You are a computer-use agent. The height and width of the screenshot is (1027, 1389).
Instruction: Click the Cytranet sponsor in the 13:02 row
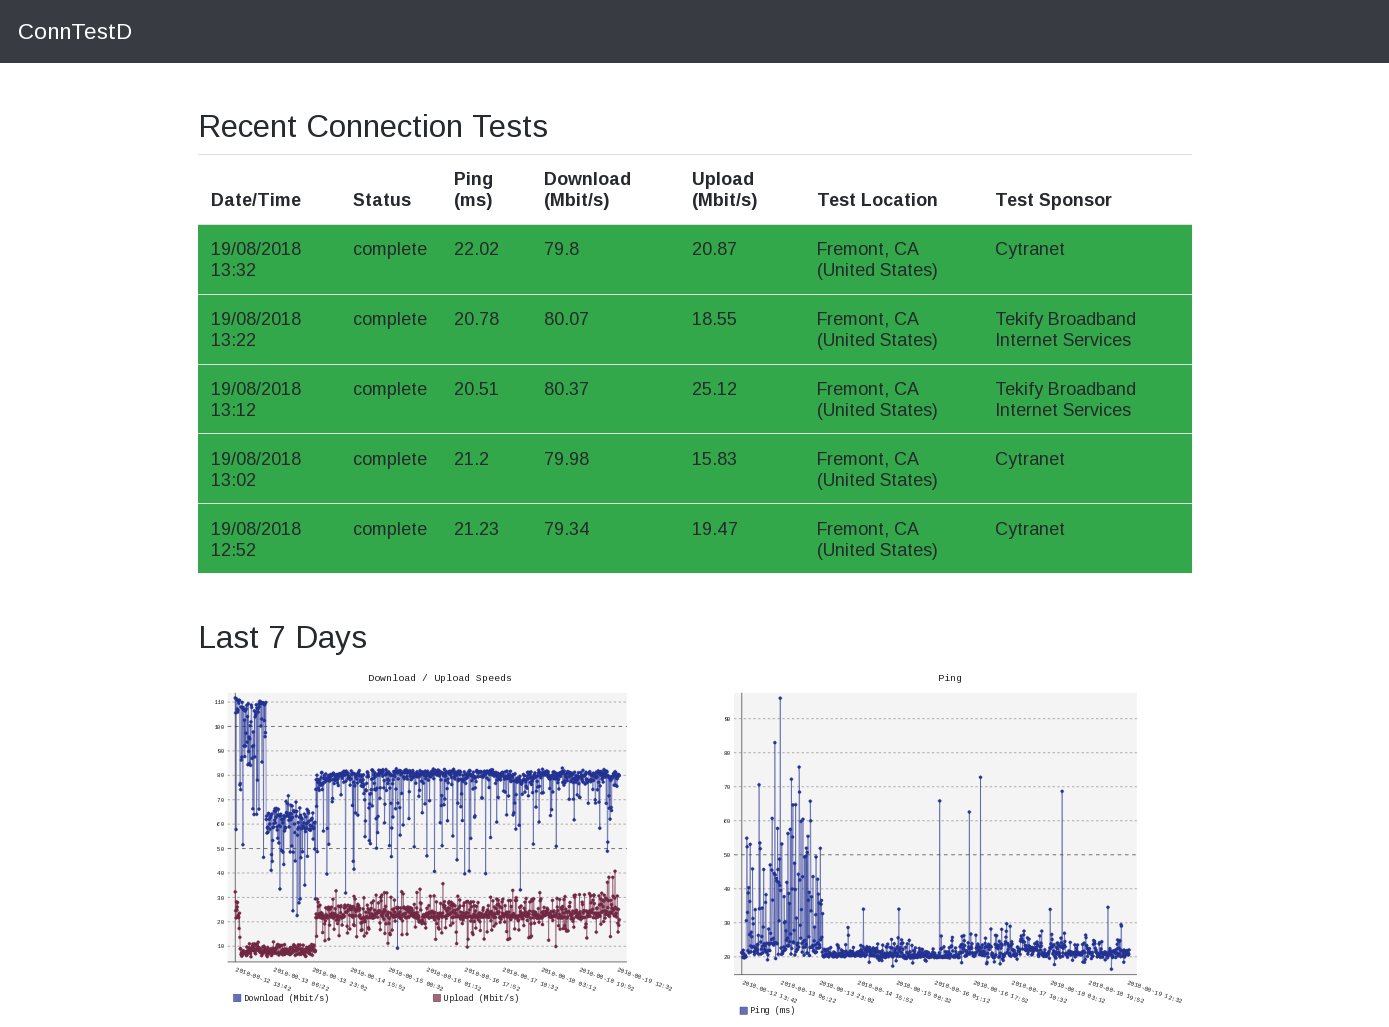click(1030, 459)
